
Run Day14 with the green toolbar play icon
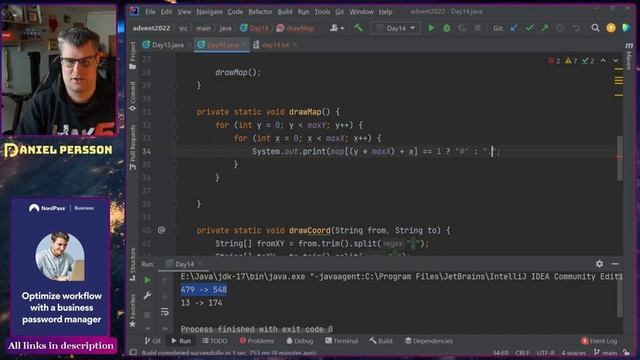tap(431, 28)
